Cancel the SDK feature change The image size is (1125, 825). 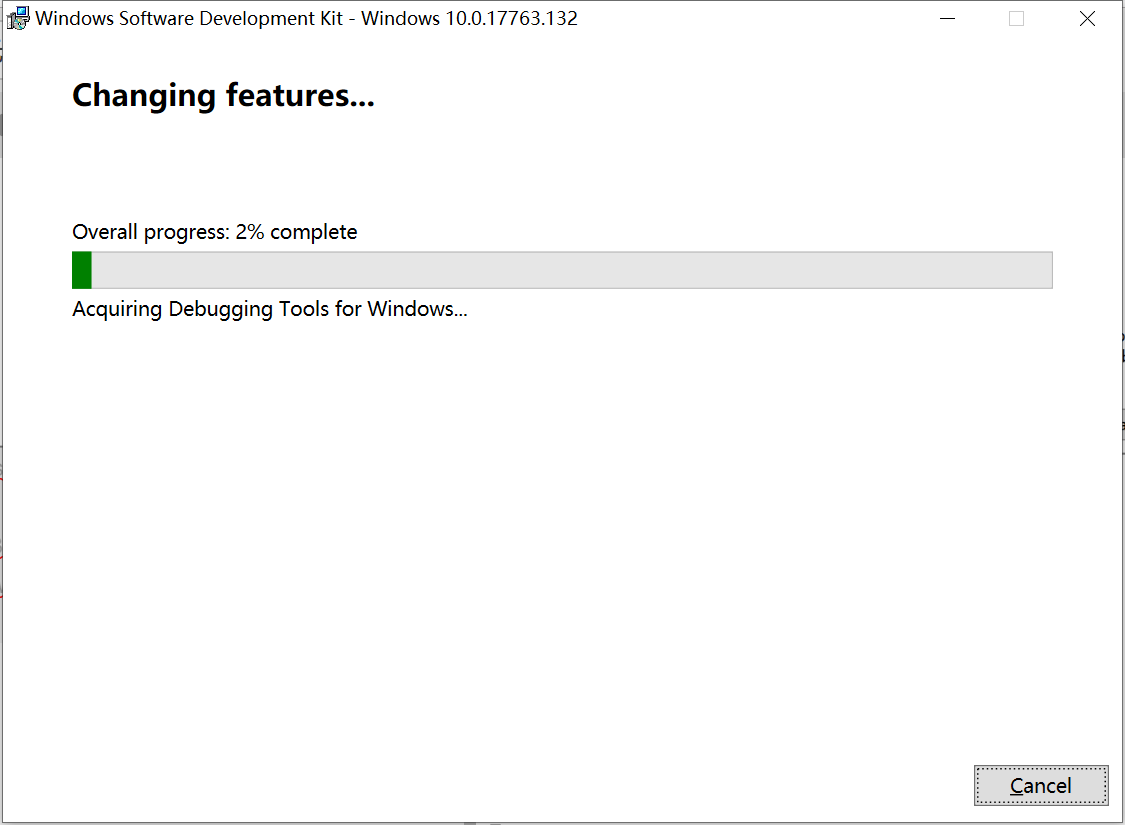point(1040,786)
